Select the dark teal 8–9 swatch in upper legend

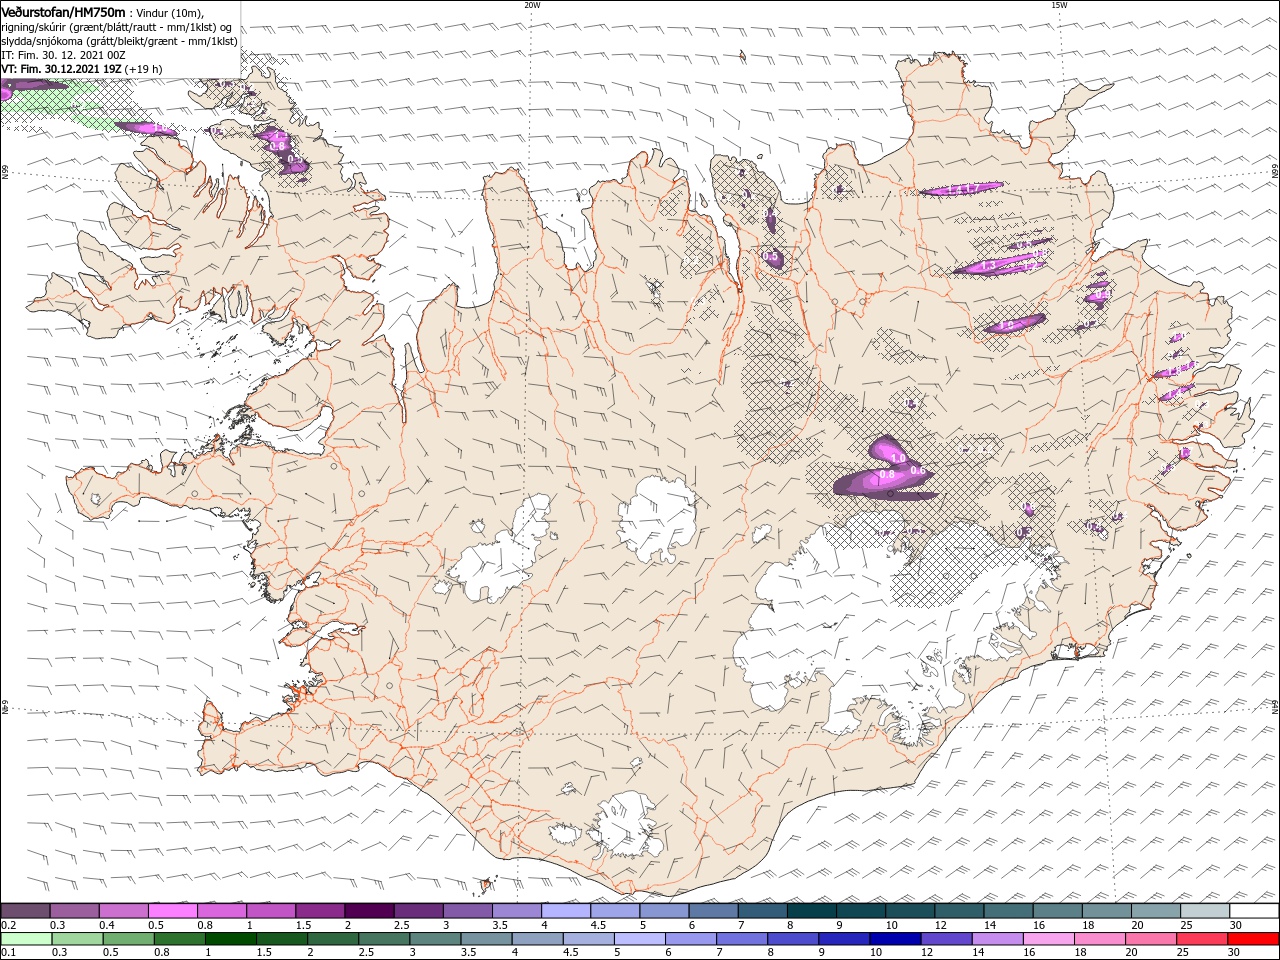(812, 911)
